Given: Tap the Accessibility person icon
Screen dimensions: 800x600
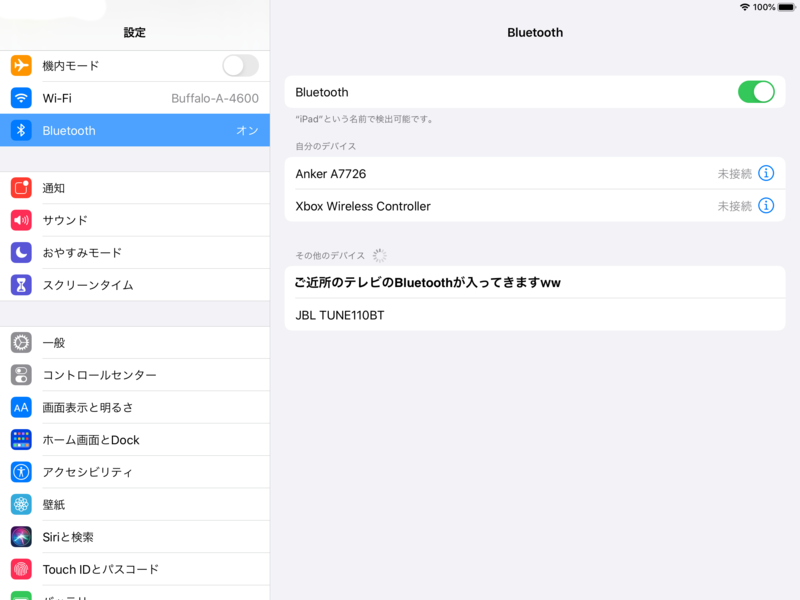Looking at the screenshot, I should tap(21, 472).
